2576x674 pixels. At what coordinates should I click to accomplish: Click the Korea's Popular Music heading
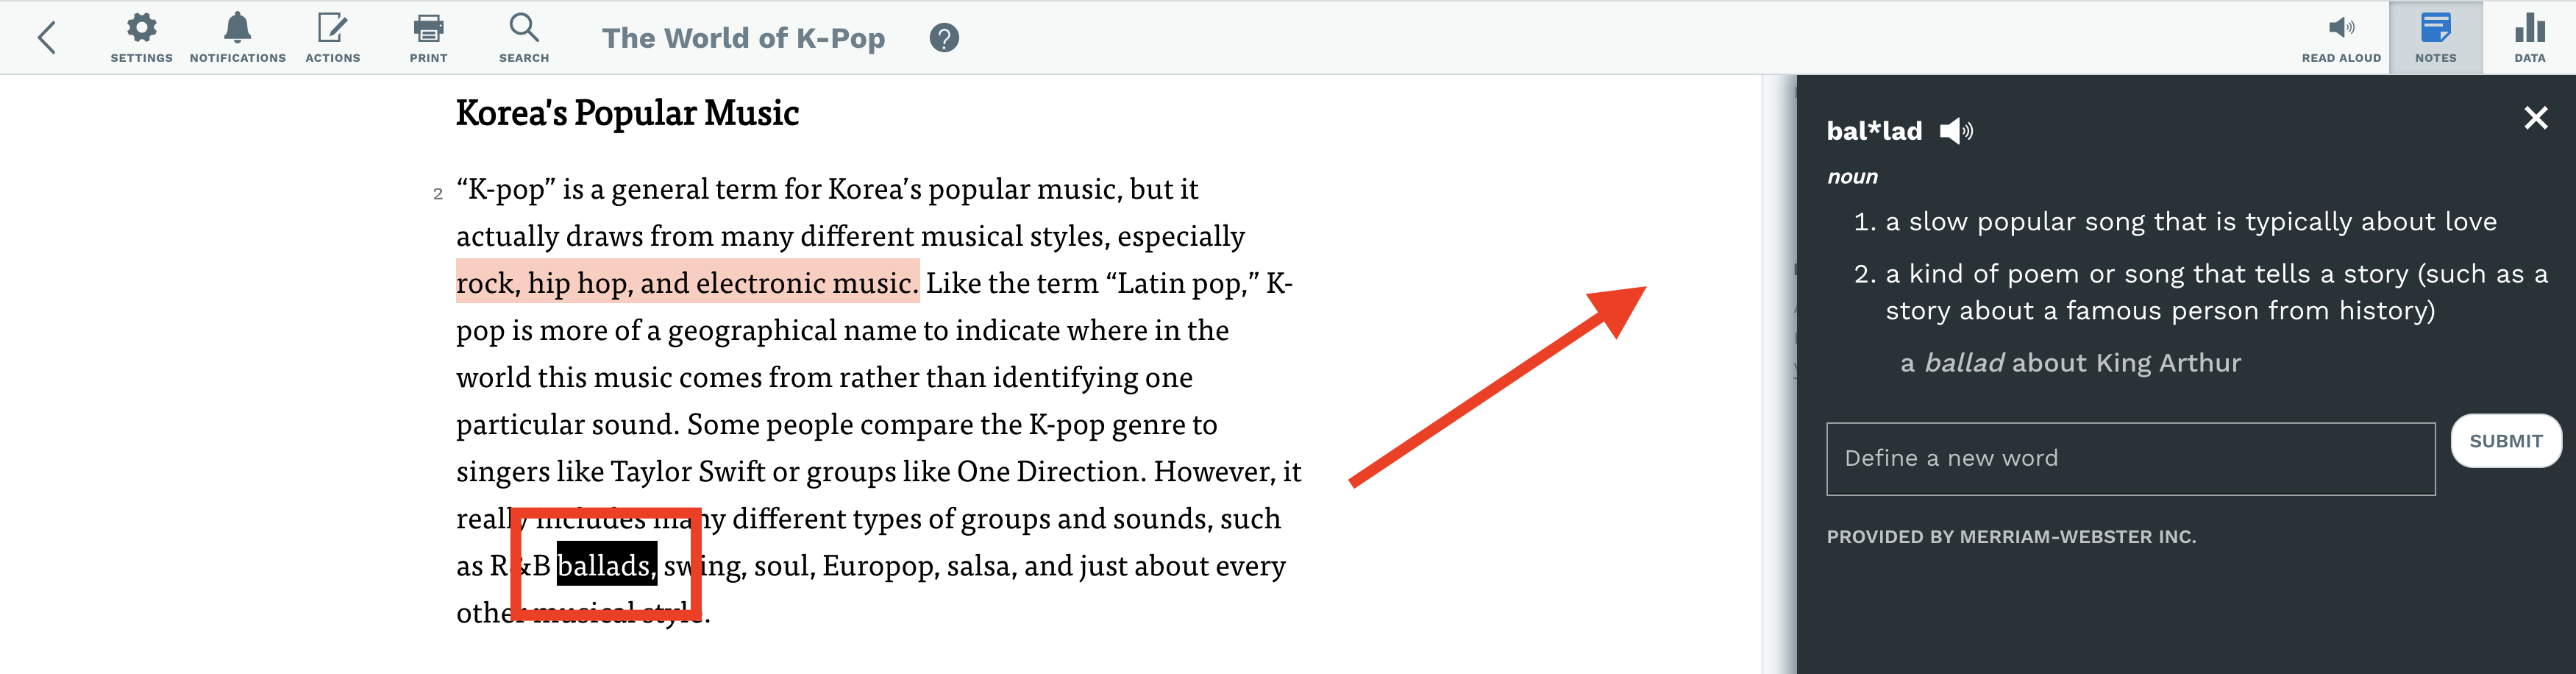click(627, 113)
